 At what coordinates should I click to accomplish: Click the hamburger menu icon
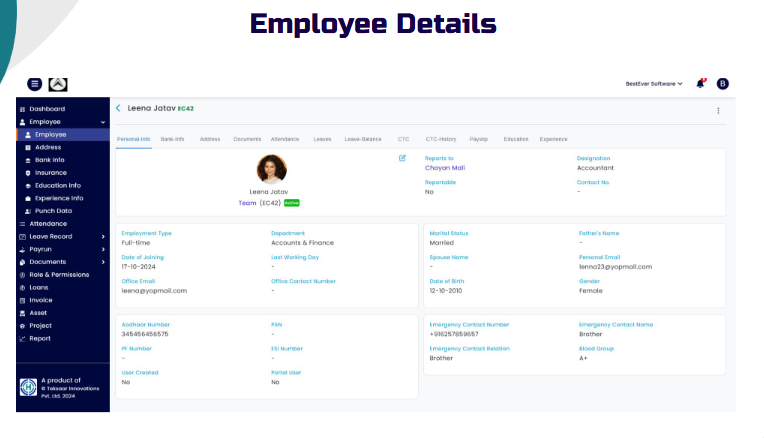point(34,84)
